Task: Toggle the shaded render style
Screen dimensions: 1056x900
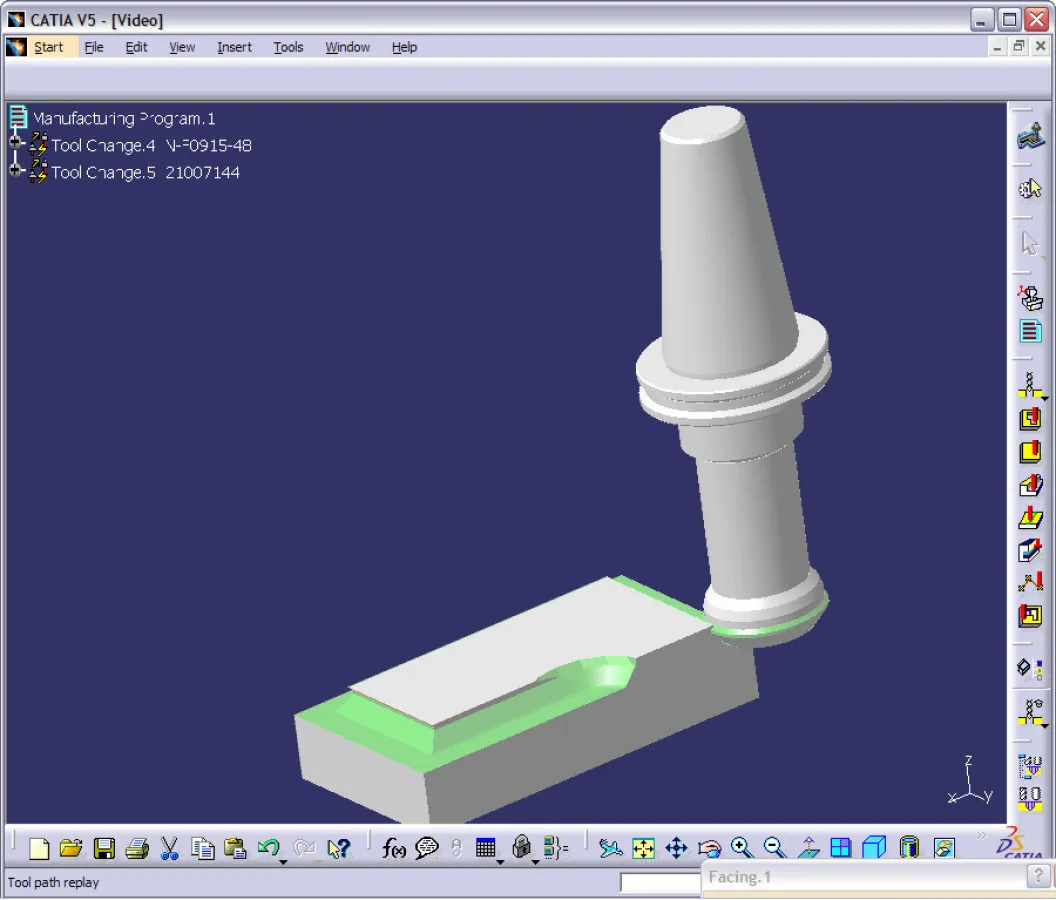Action: [x=874, y=847]
